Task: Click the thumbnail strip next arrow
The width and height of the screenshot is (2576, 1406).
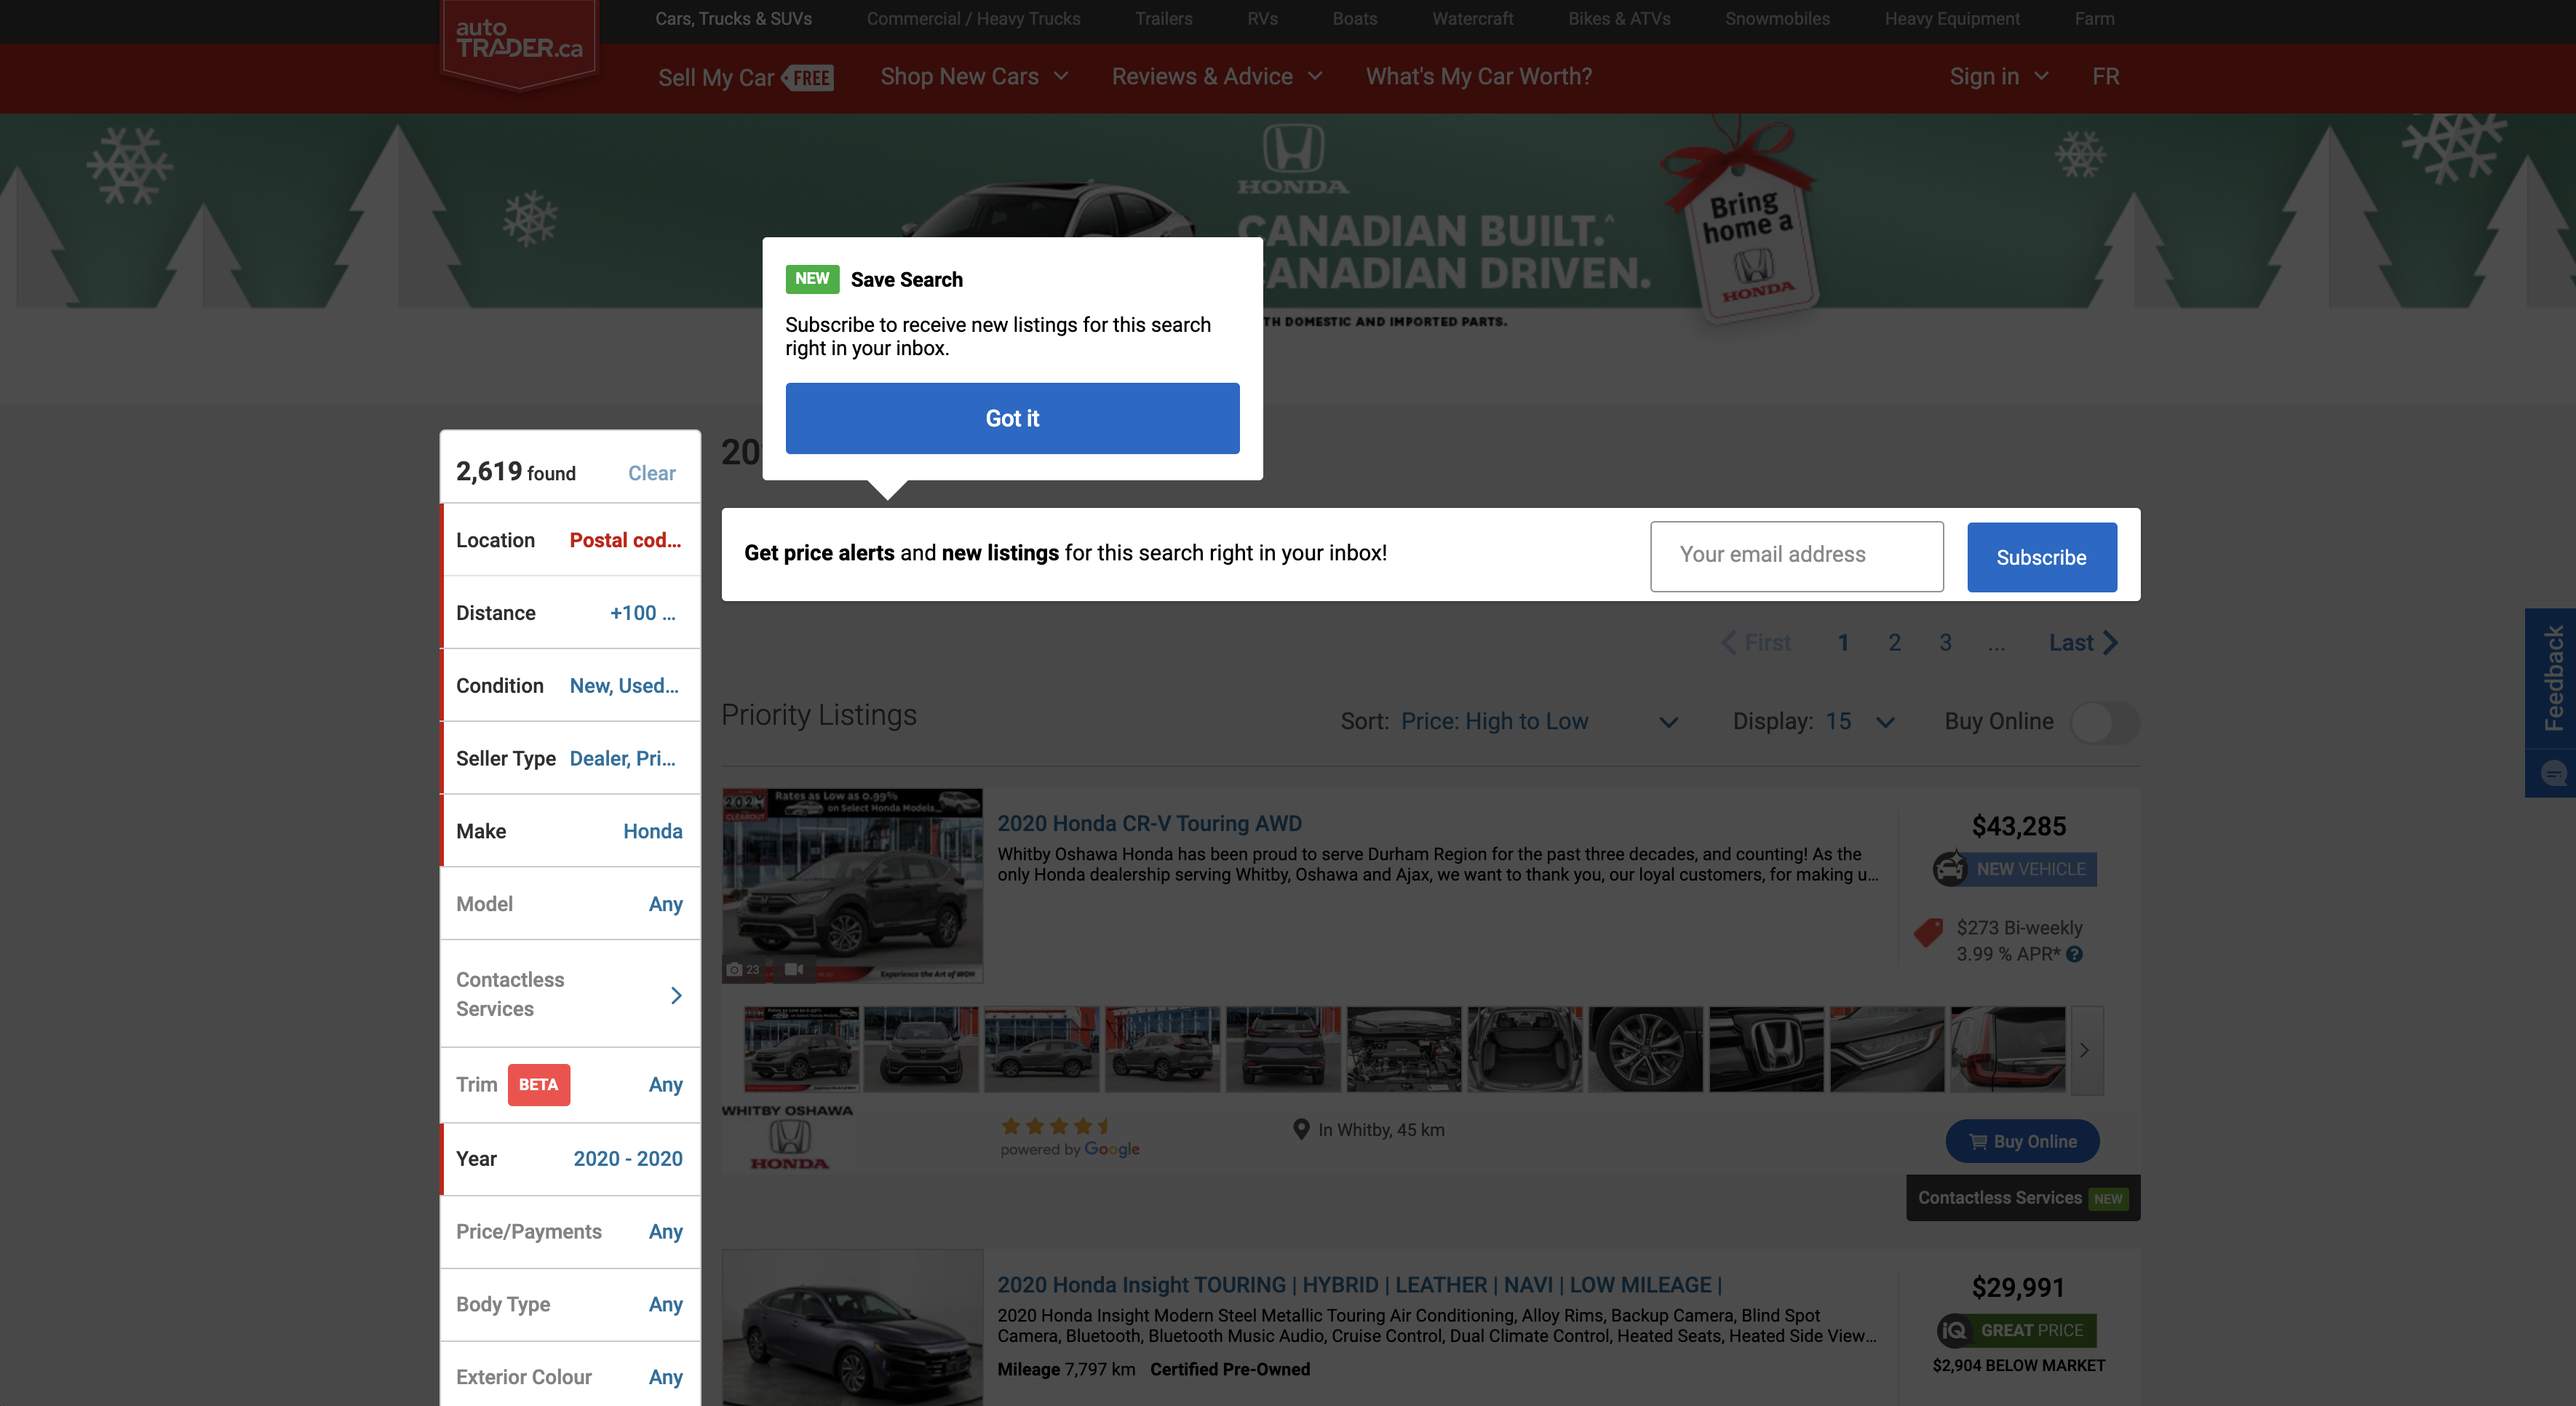Action: point(2086,1050)
